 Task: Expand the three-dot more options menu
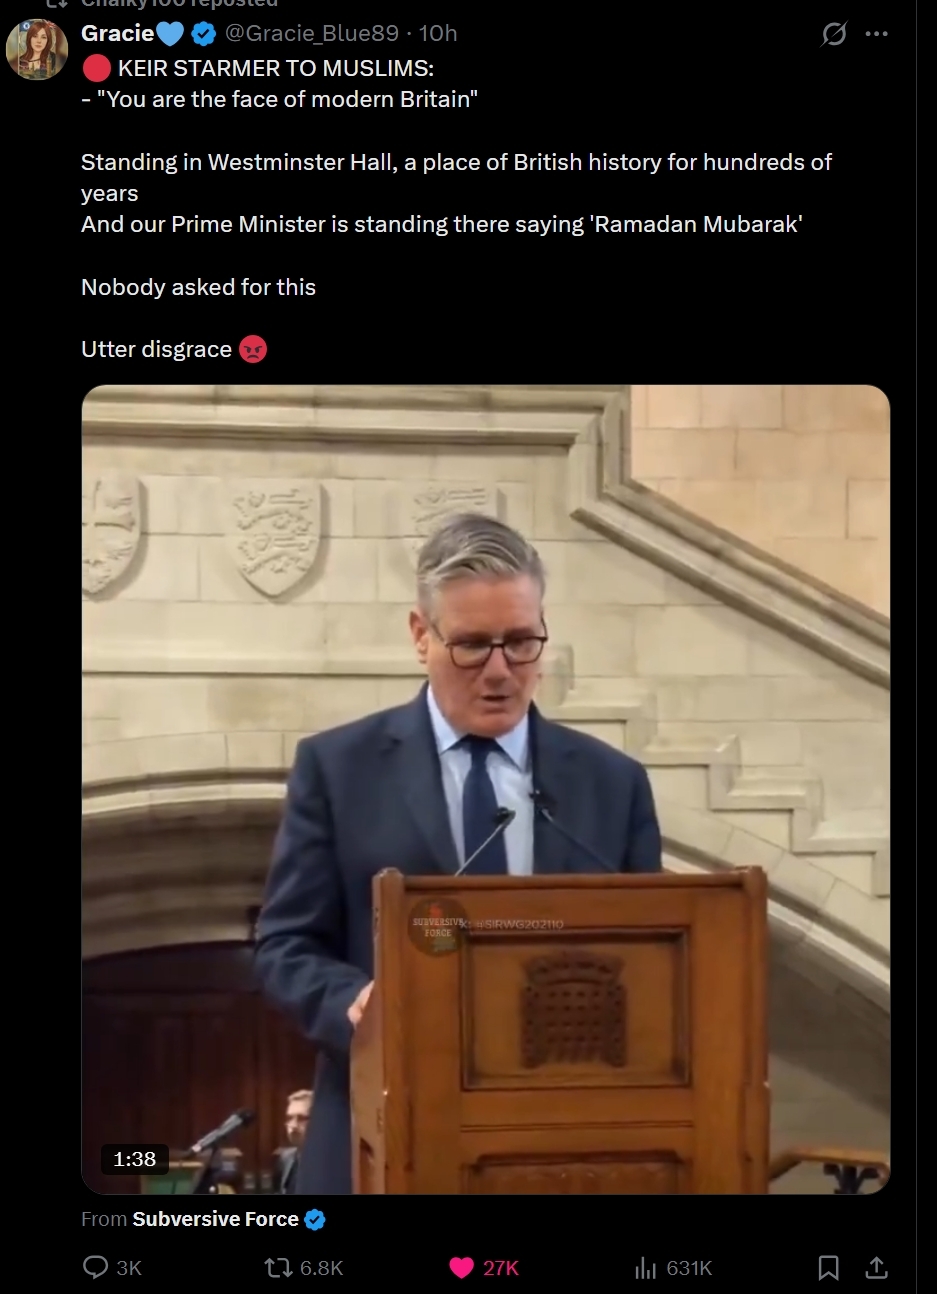(876, 34)
